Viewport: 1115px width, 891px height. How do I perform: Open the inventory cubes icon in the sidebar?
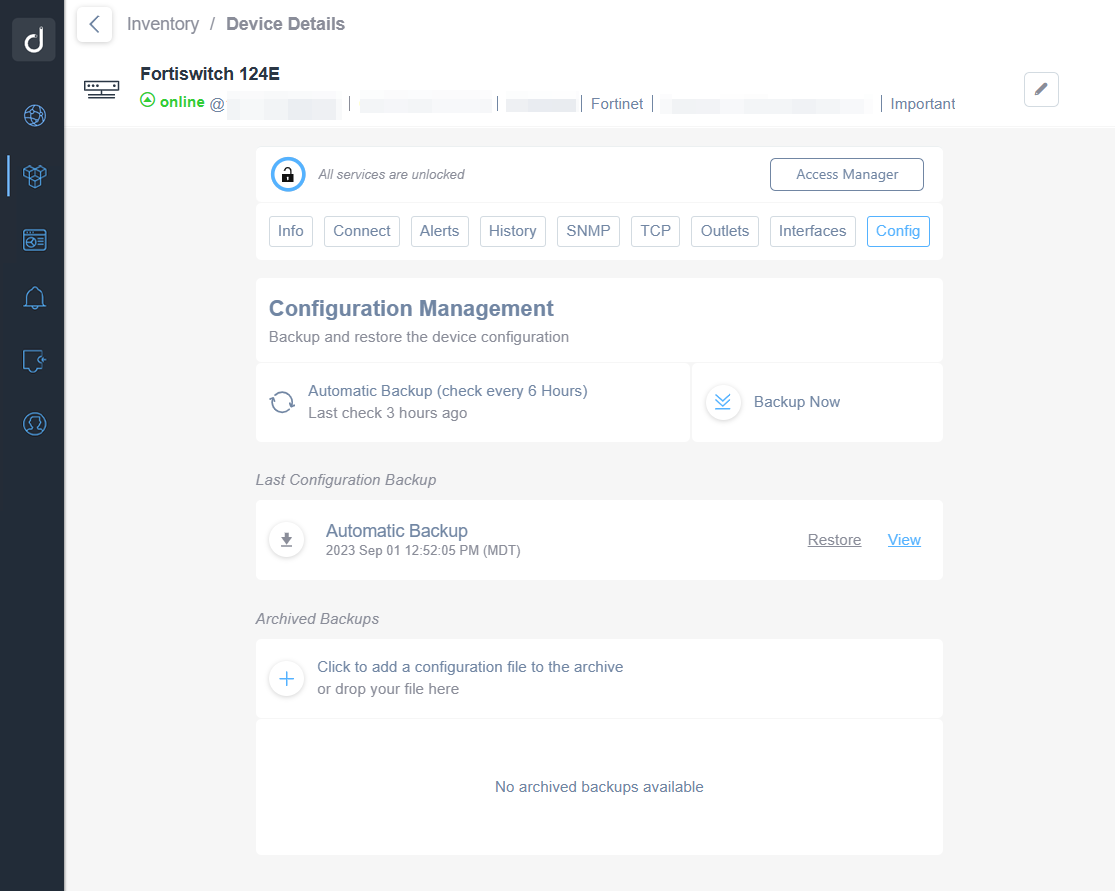(x=34, y=176)
